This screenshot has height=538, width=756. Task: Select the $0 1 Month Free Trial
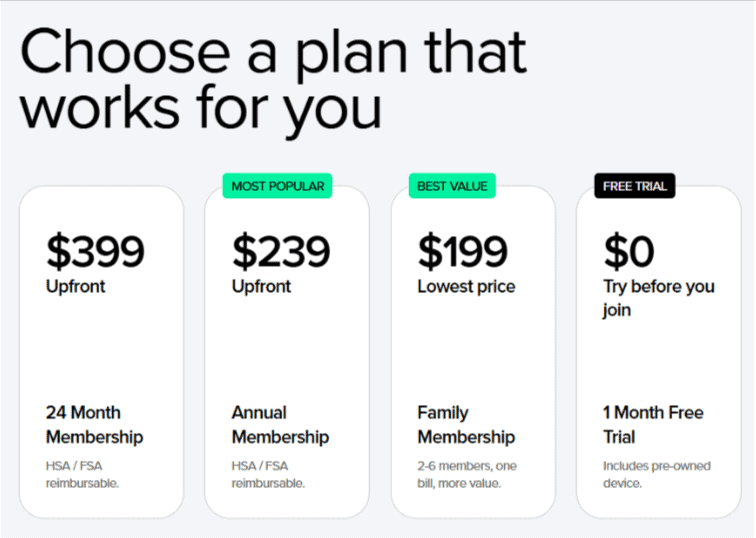point(658,350)
